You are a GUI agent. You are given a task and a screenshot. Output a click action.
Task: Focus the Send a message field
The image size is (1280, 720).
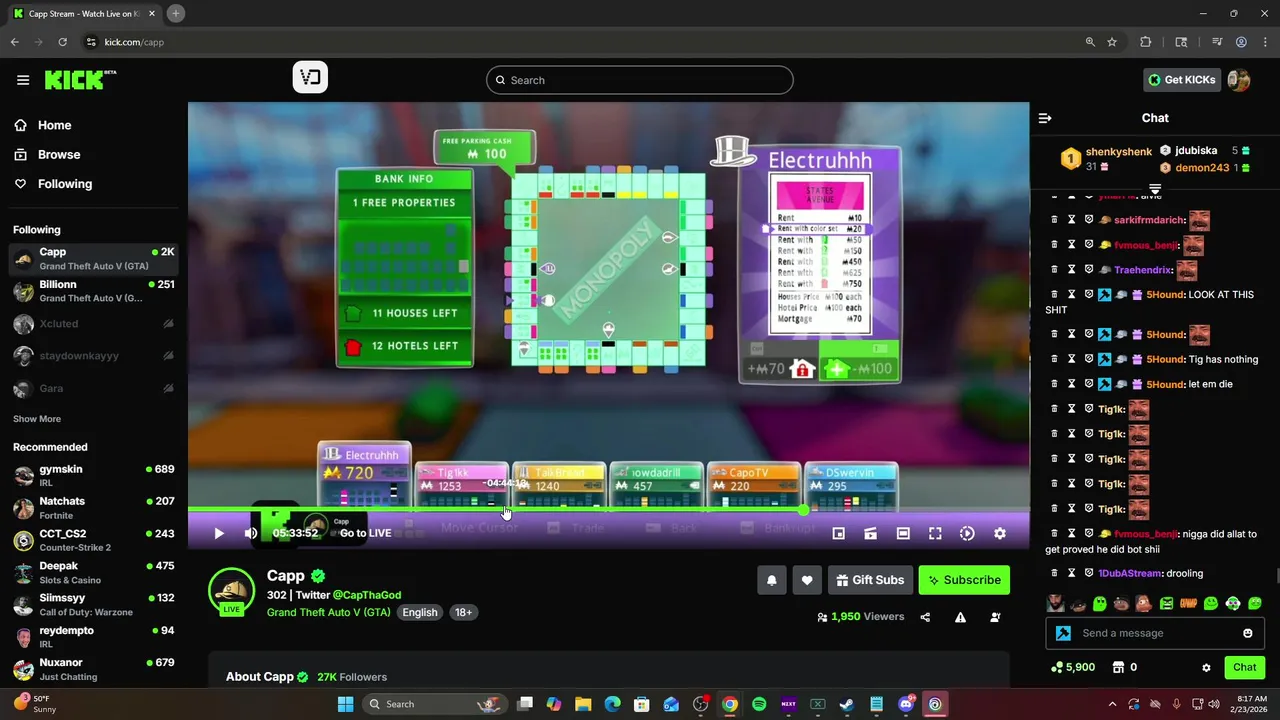(1155, 633)
